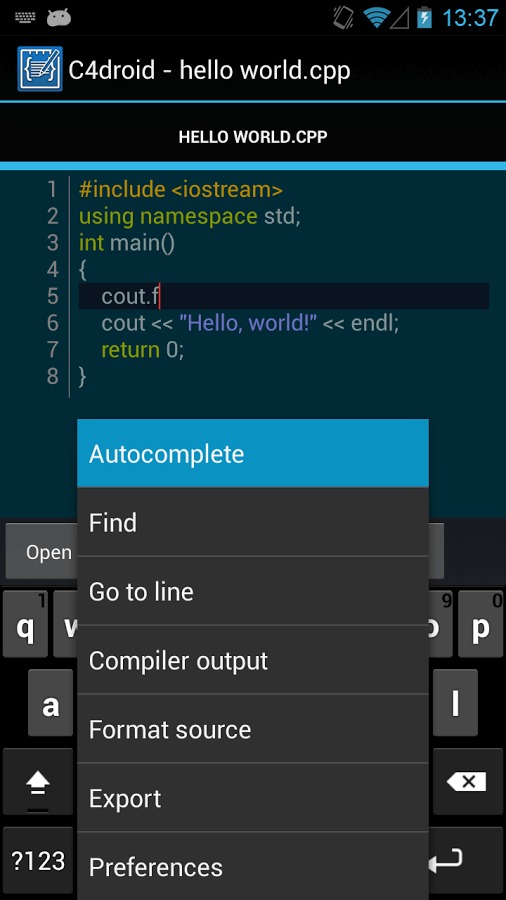This screenshot has height=900, width=506.
Task: Place cursor on cout.f line
Action: (x=284, y=296)
